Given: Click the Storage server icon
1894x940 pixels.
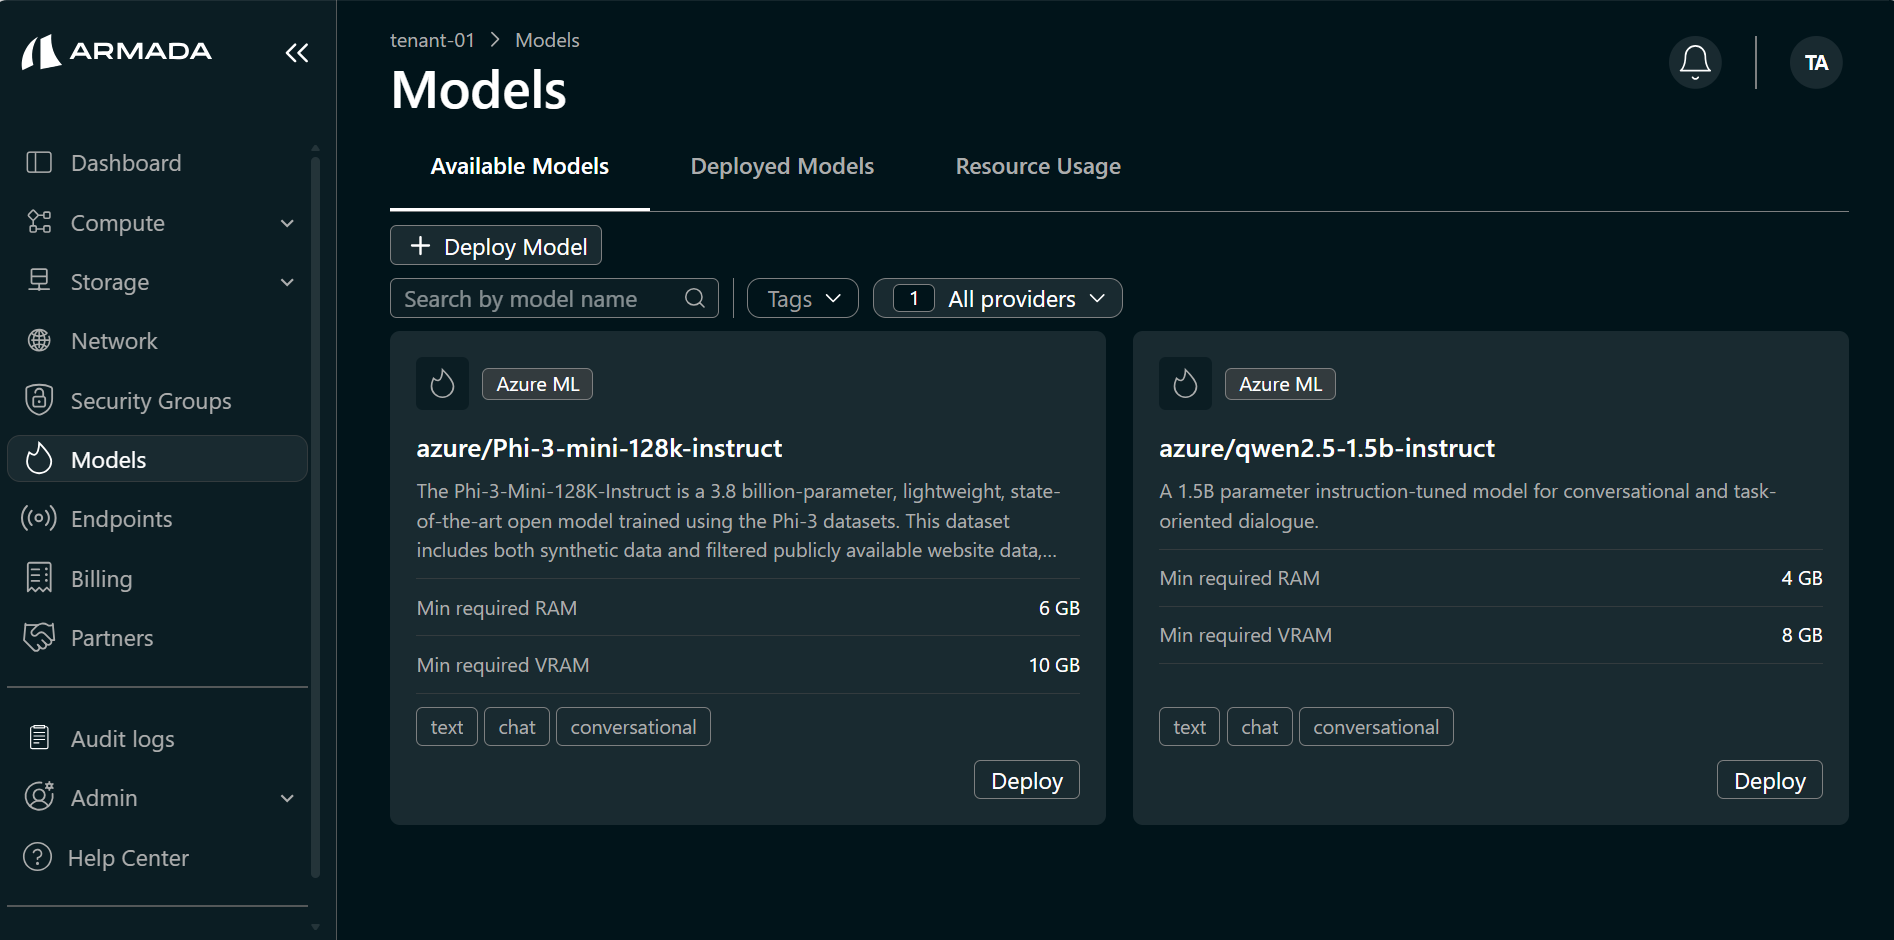Looking at the screenshot, I should [39, 281].
